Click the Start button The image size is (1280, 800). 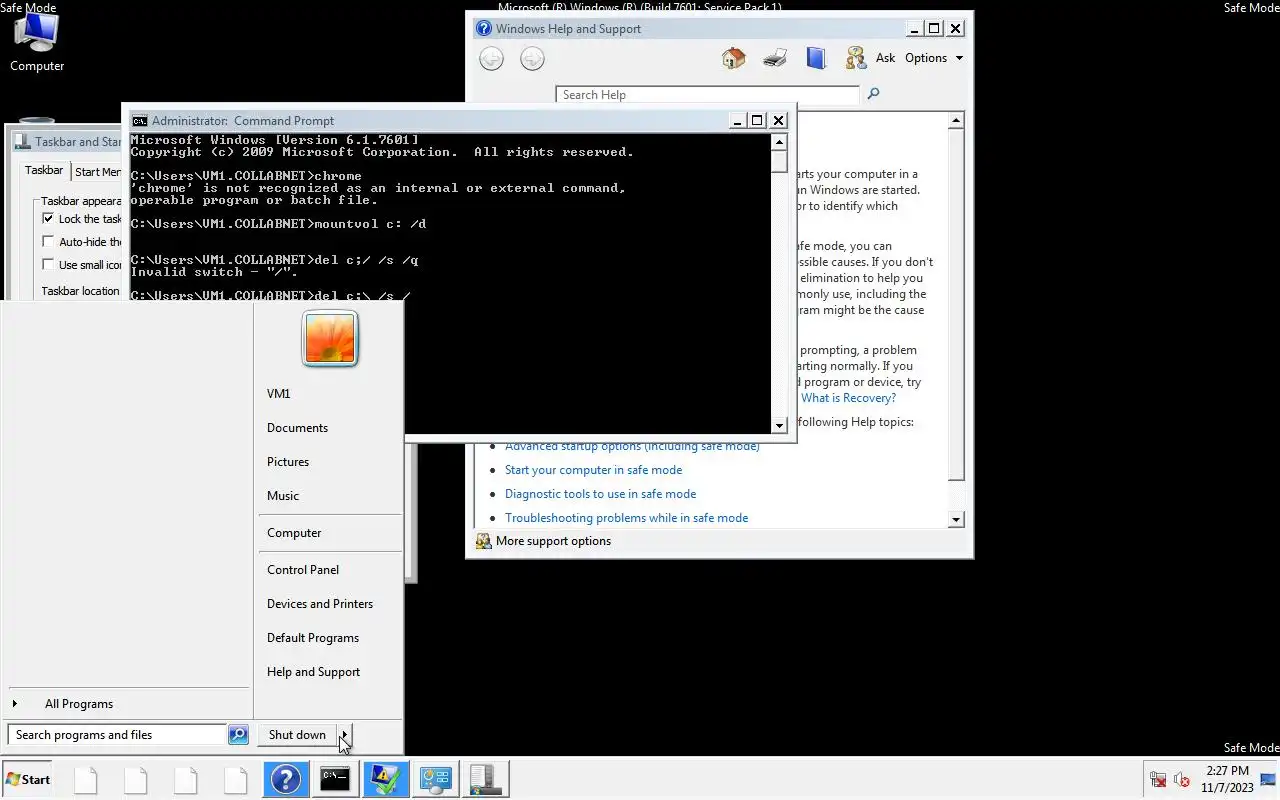[28, 779]
